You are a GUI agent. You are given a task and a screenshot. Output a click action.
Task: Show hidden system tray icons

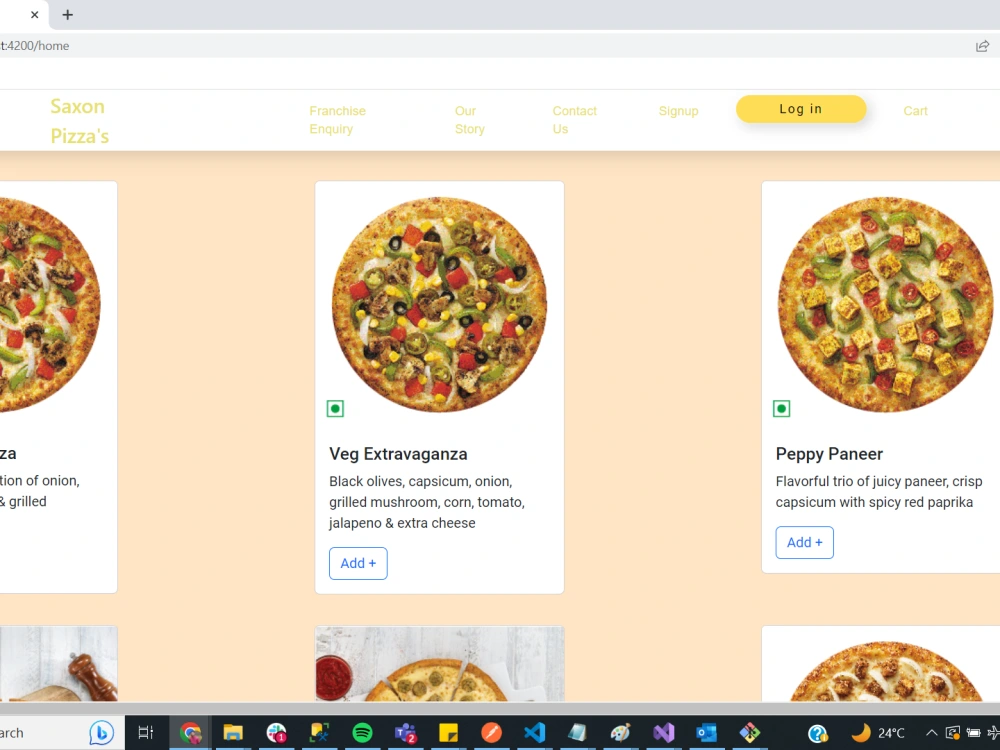coord(932,733)
